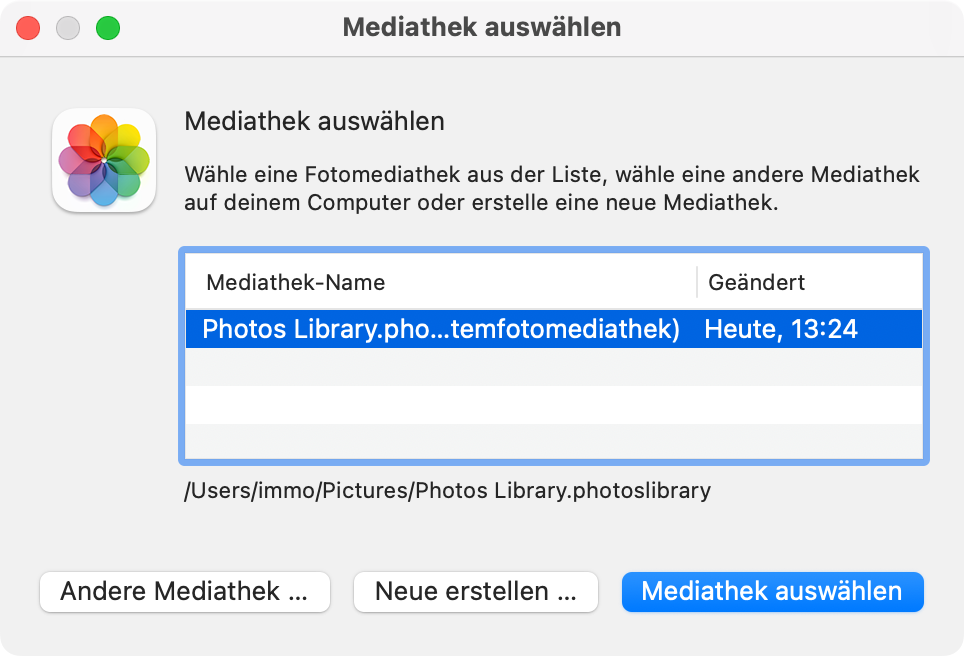
Task: Click the gray disabled minimize button
Action: pyautogui.click(x=68, y=28)
